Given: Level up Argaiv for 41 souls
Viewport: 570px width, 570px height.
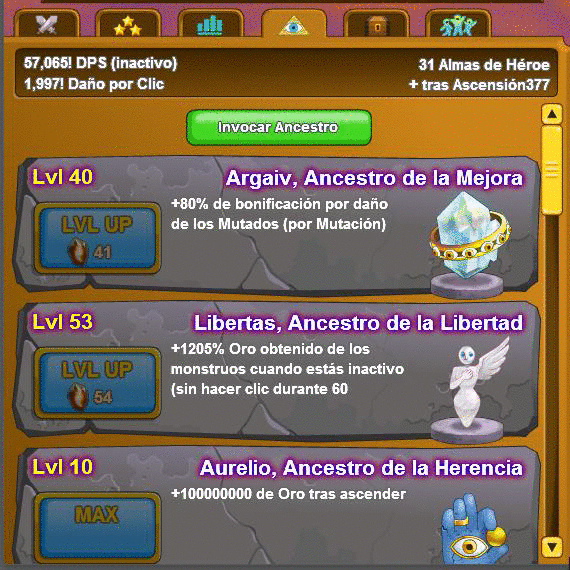Looking at the screenshot, I should tap(97, 238).
